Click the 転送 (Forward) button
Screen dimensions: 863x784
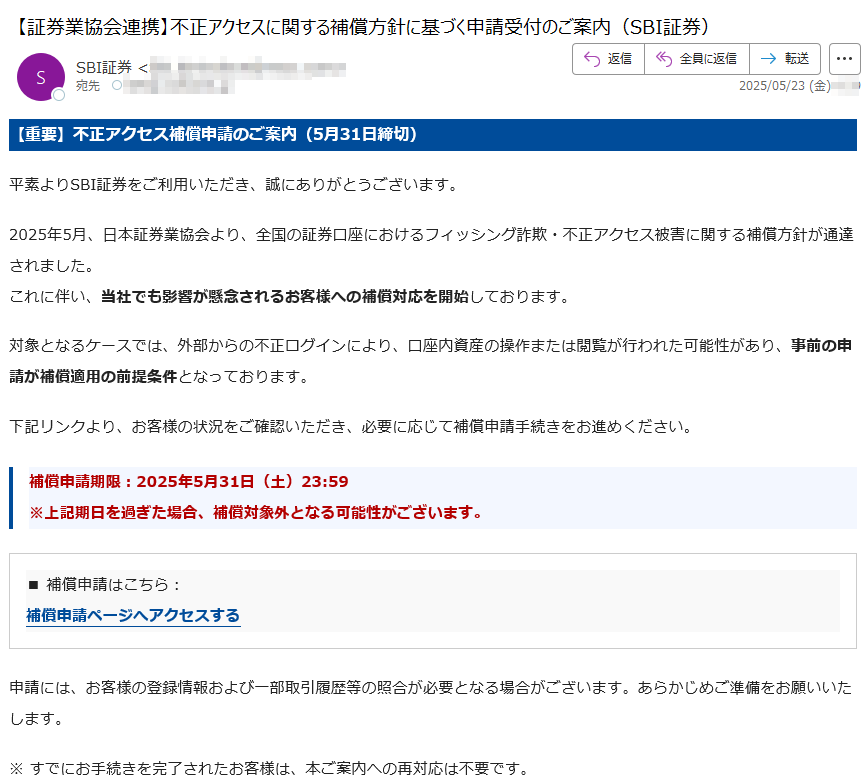[785, 59]
